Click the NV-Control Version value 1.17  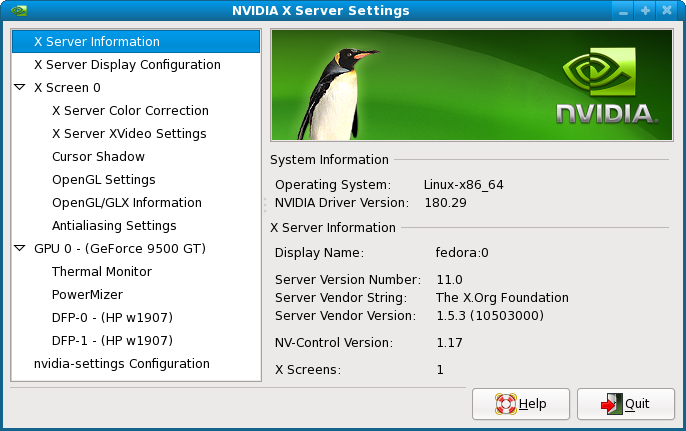tap(449, 343)
